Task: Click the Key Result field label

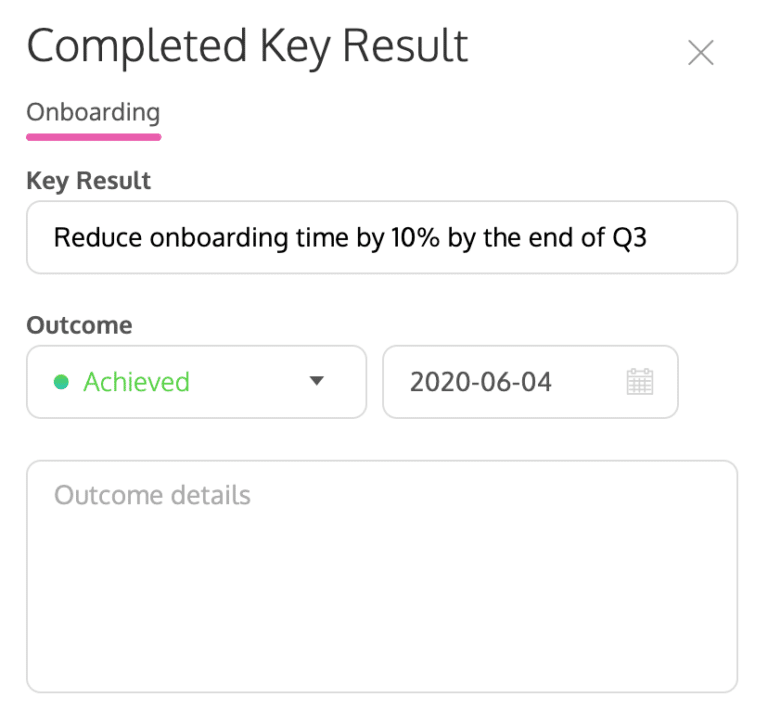Action: click(89, 181)
